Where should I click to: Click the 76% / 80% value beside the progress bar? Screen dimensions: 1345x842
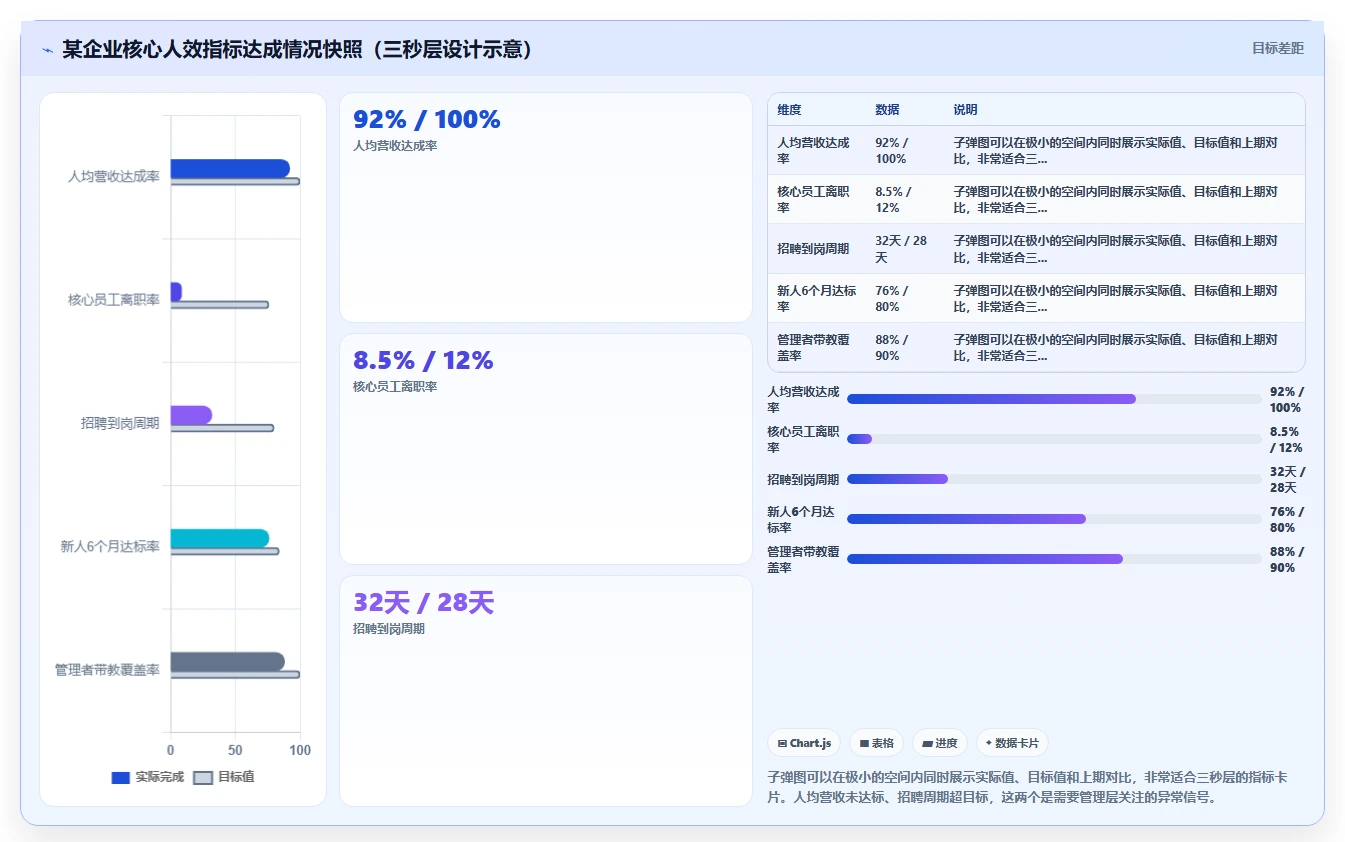click(1287, 520)
